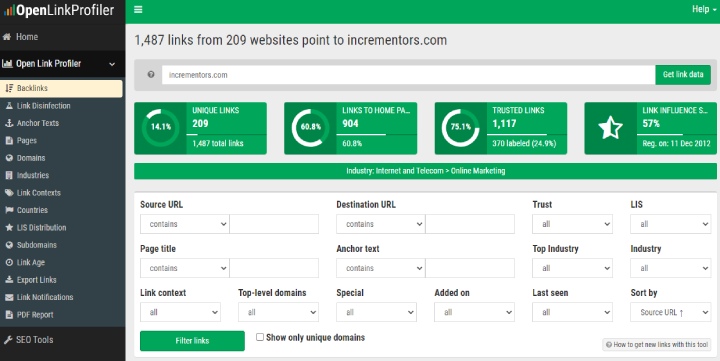Click the Link Contexts tags icon
Screen dimensions: 720x361
pos(9,193)
